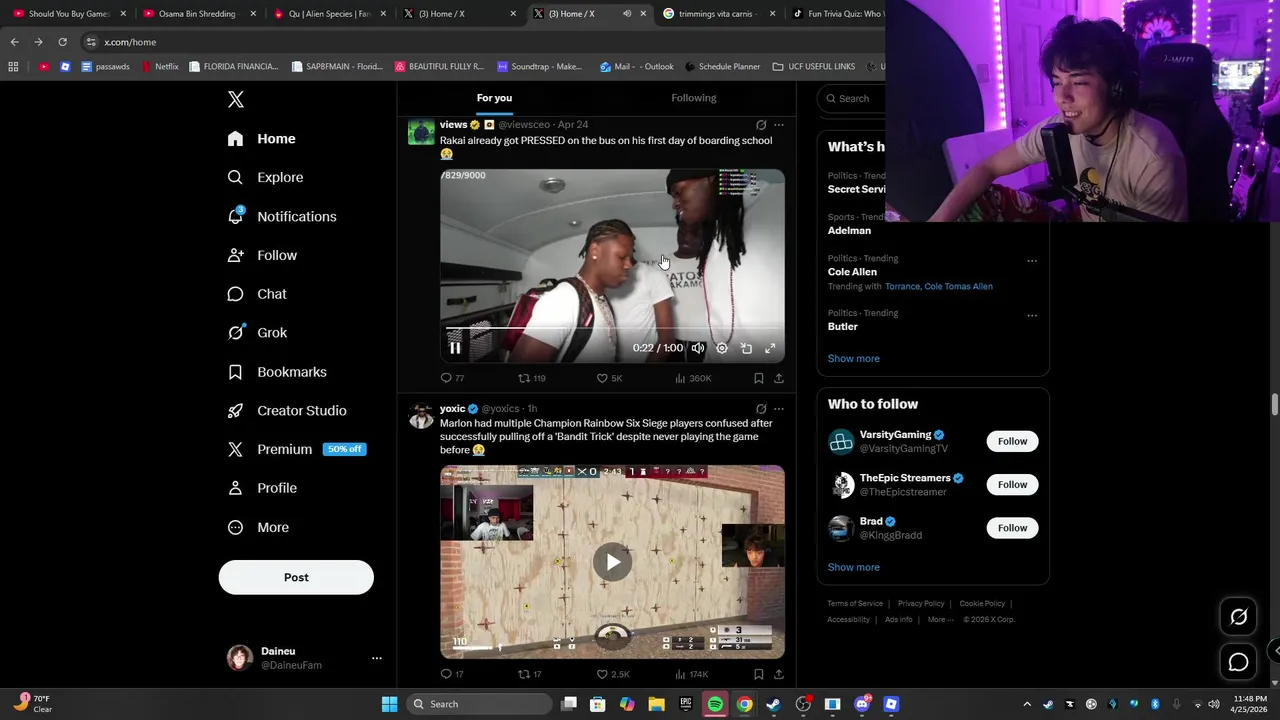Bookmark the yoxic post
Viewport: 1280px width, 720px height.
[x=758, y=674]
